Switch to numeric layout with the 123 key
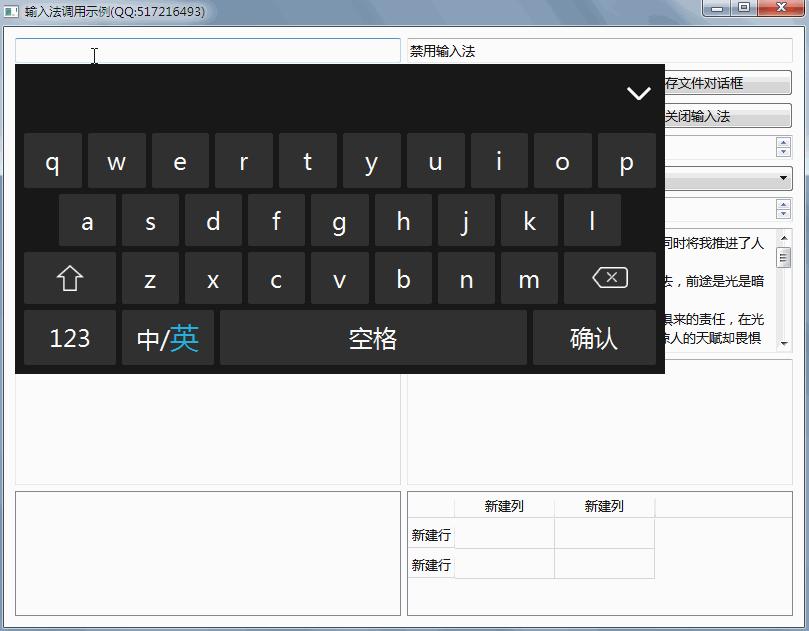809x631 pixels. click(69, 338)
